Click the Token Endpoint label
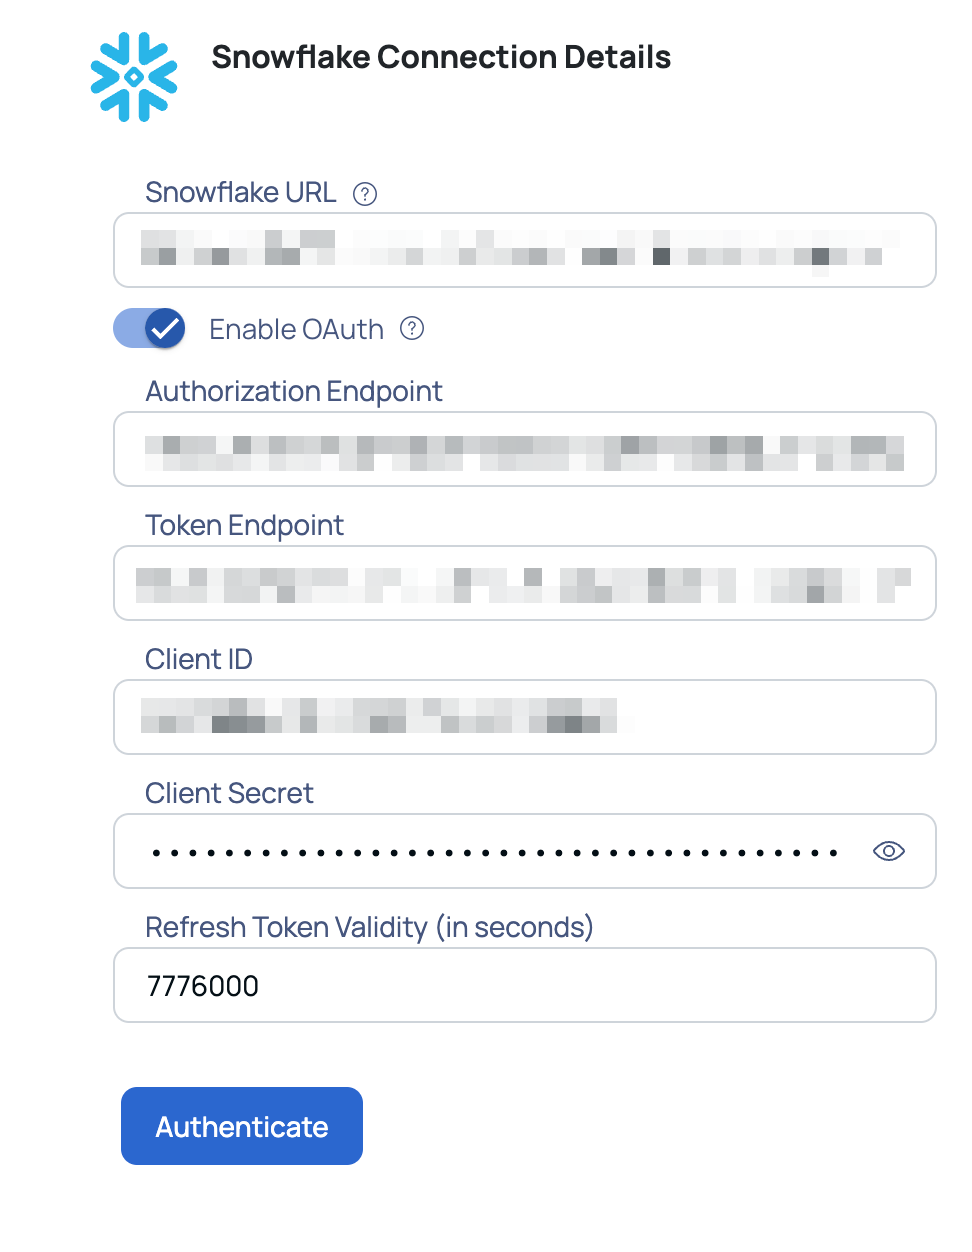972x1252 pixels. [245, 525]
